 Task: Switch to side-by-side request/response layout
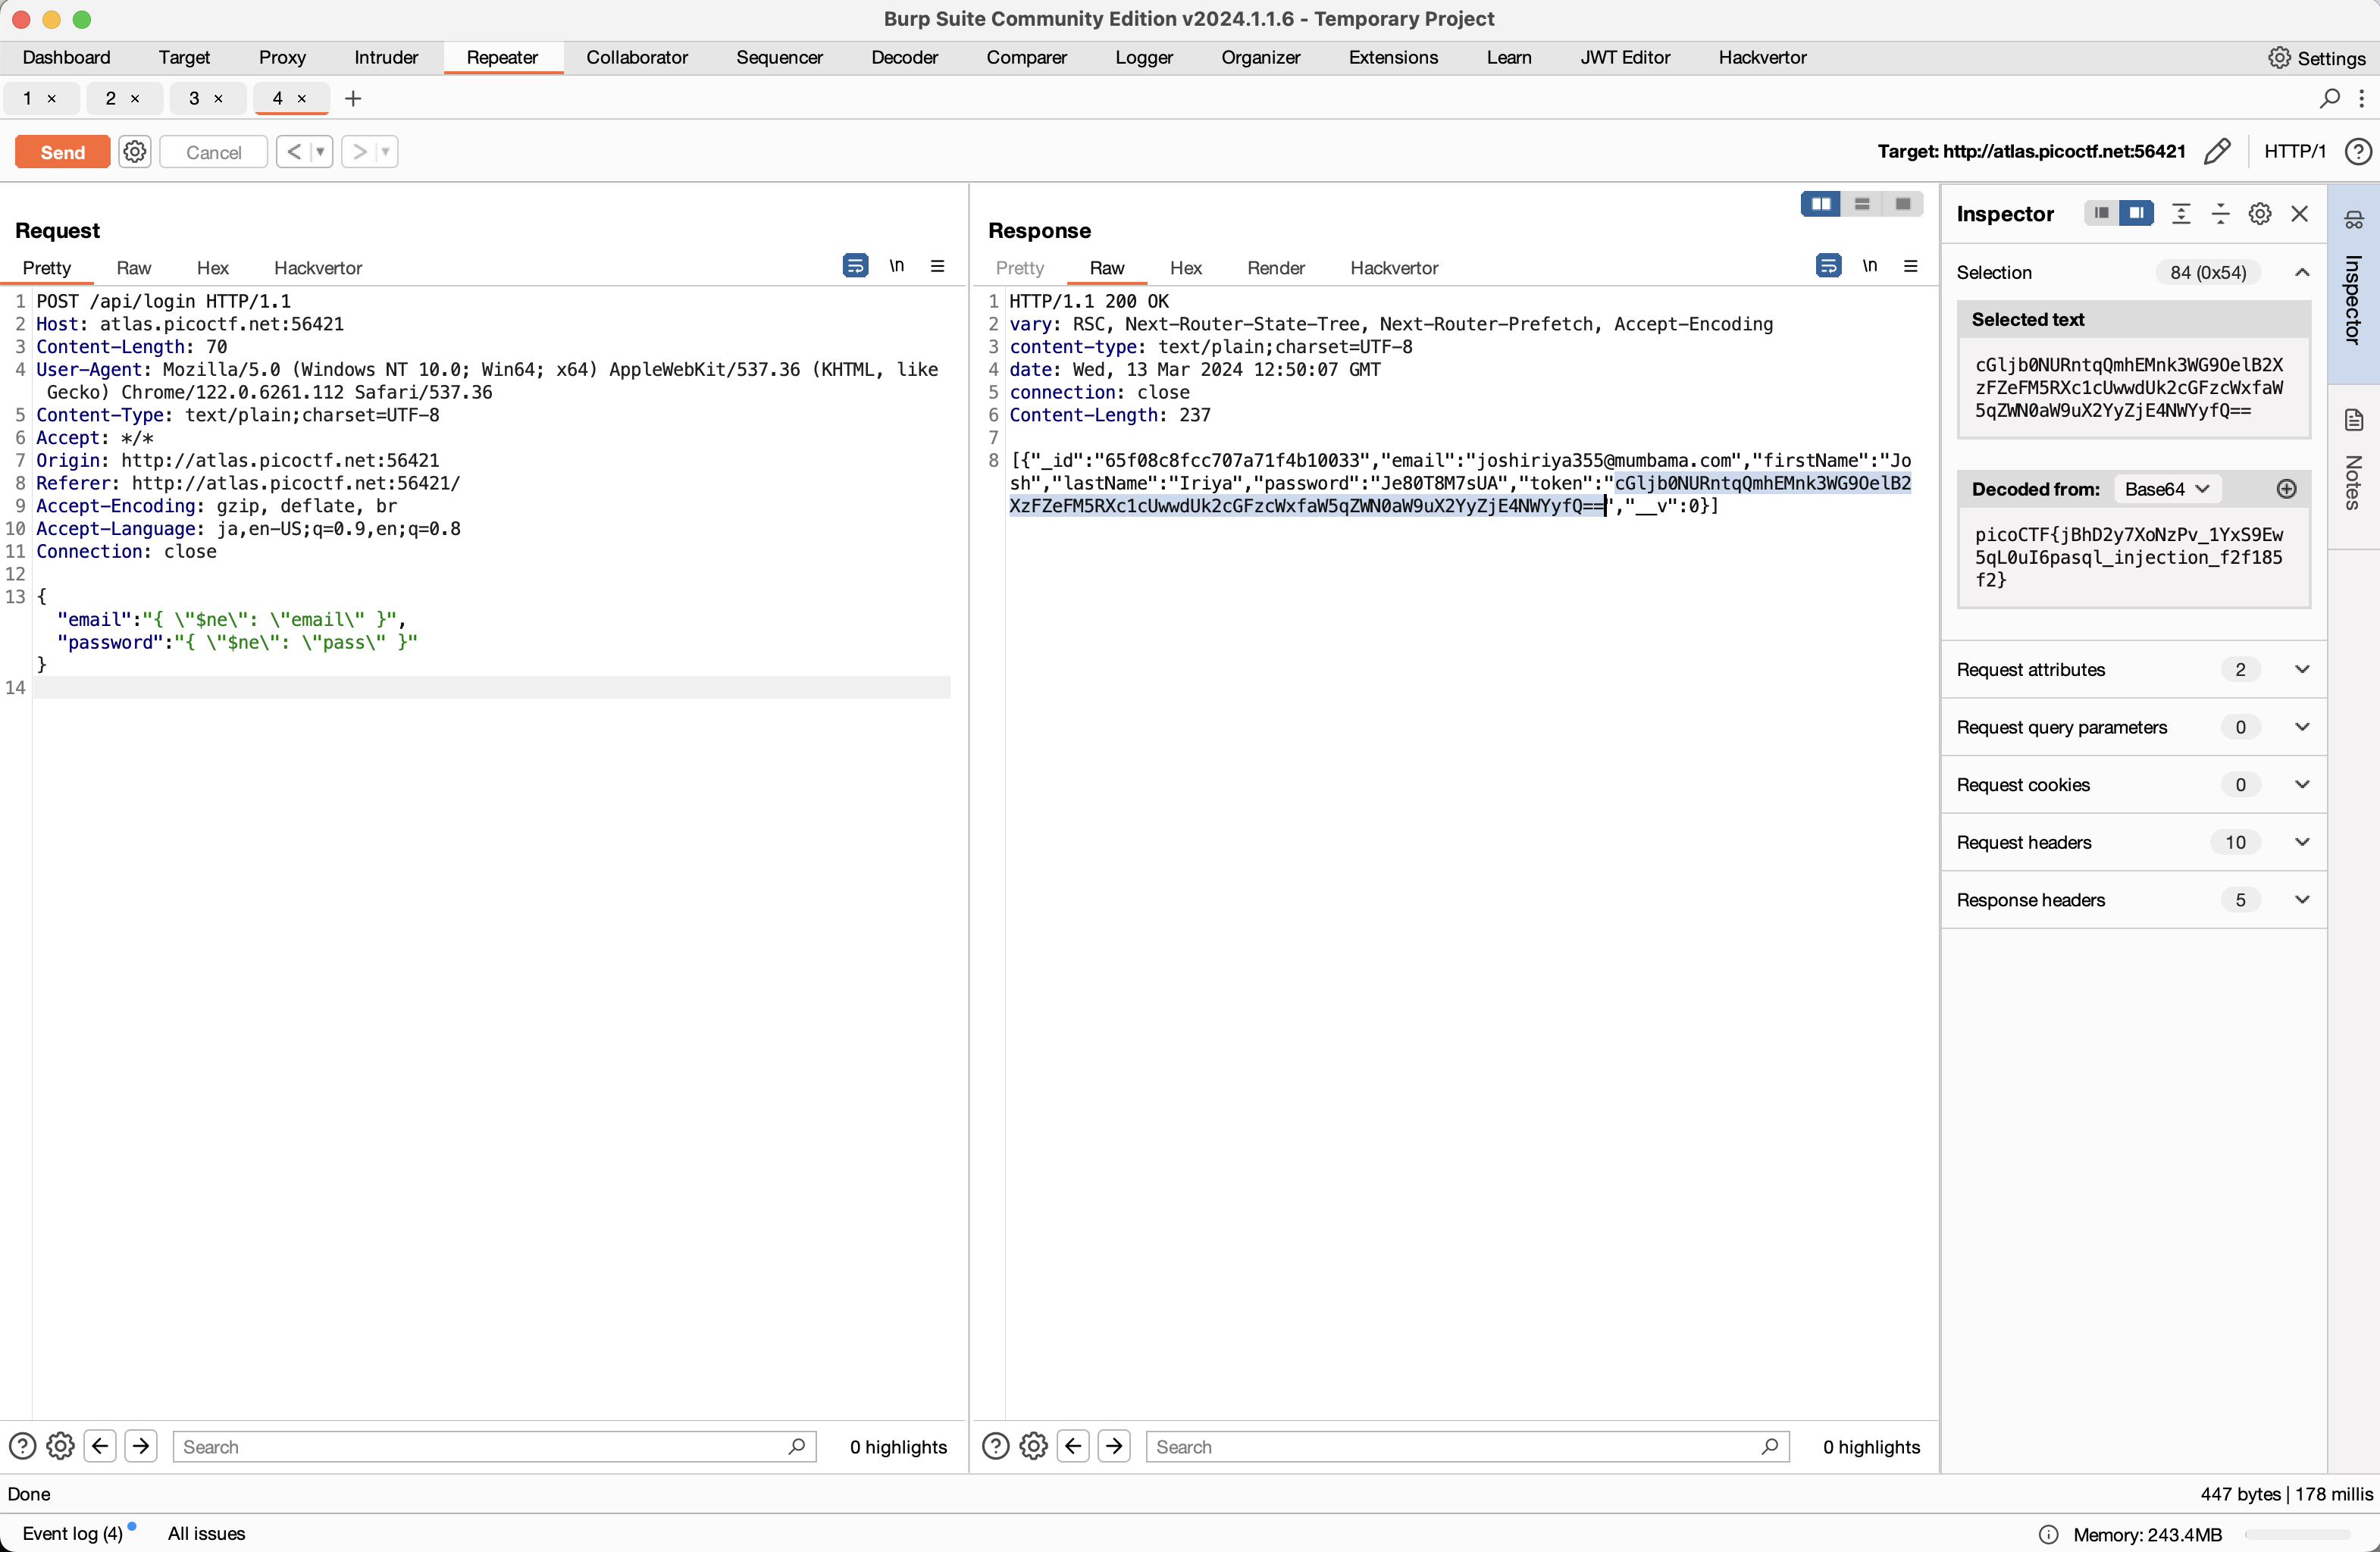tap(1821, 204)
